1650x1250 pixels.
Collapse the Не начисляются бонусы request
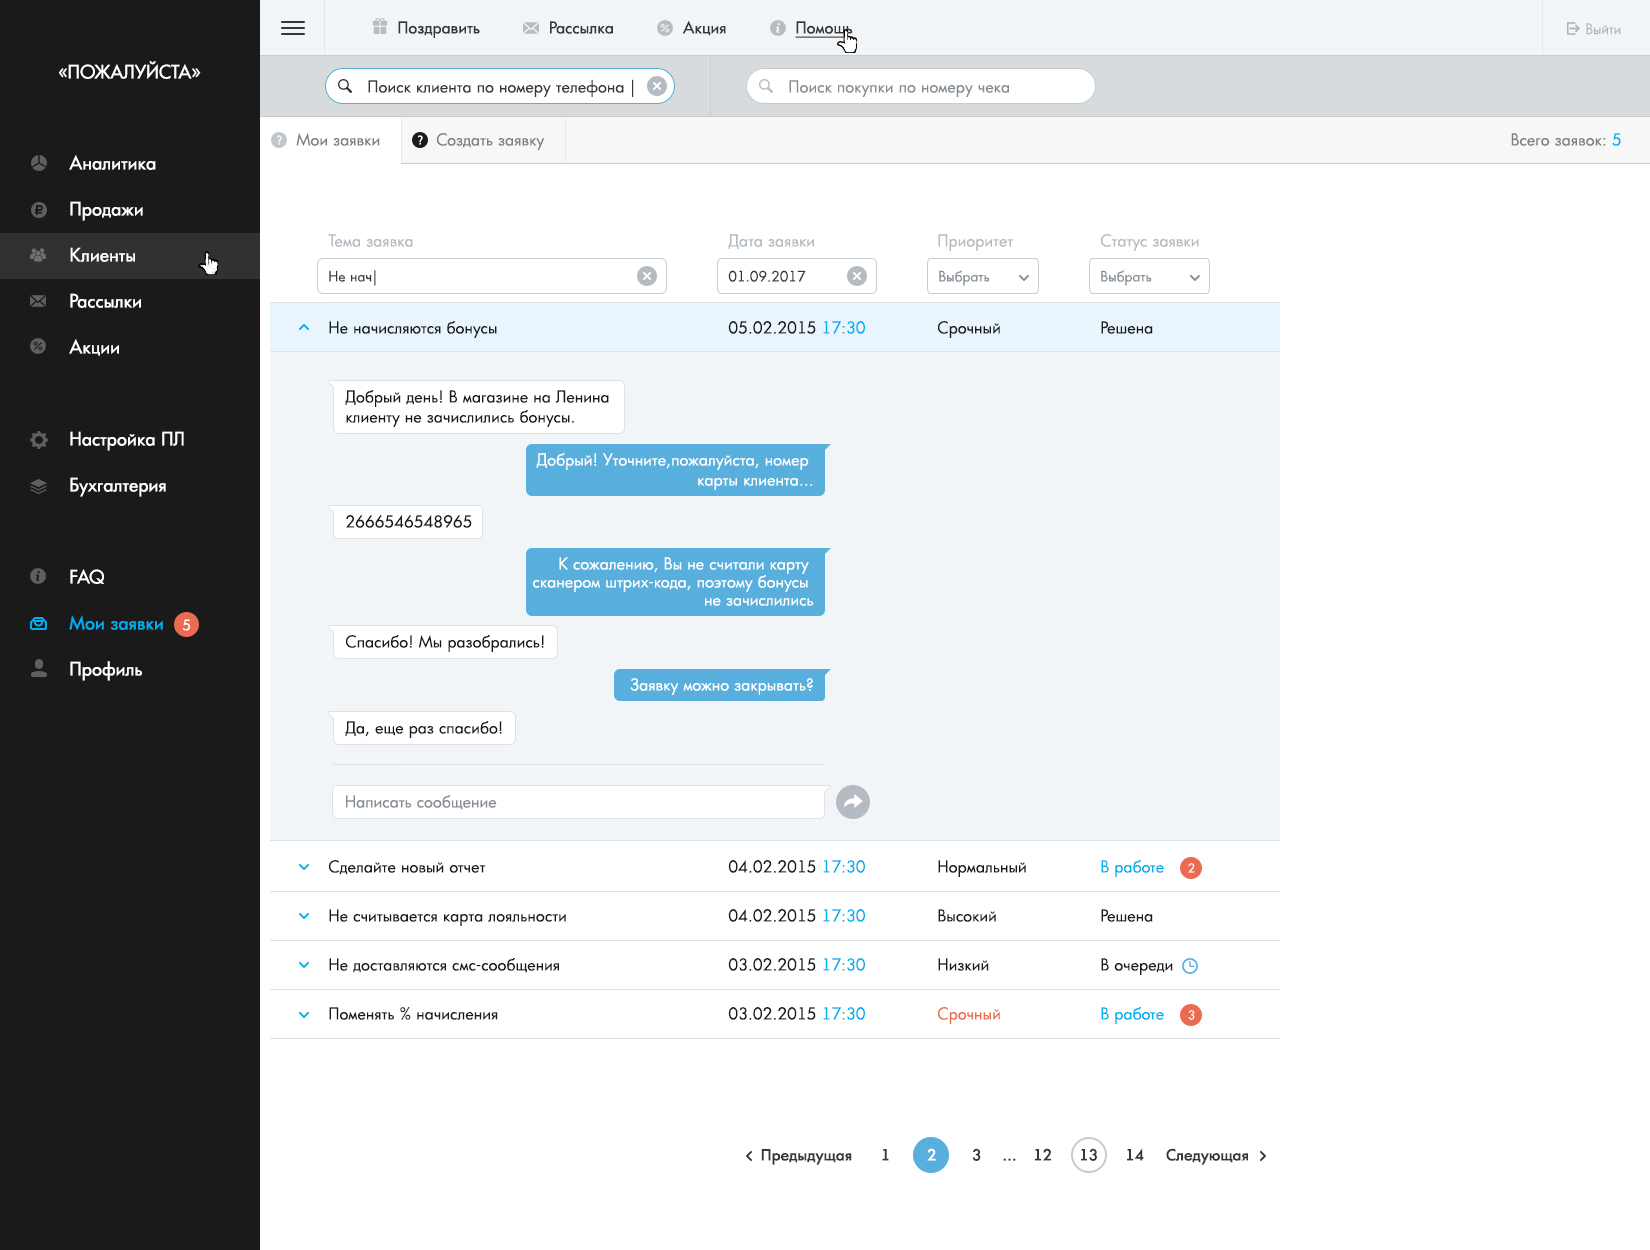(304, 327)
